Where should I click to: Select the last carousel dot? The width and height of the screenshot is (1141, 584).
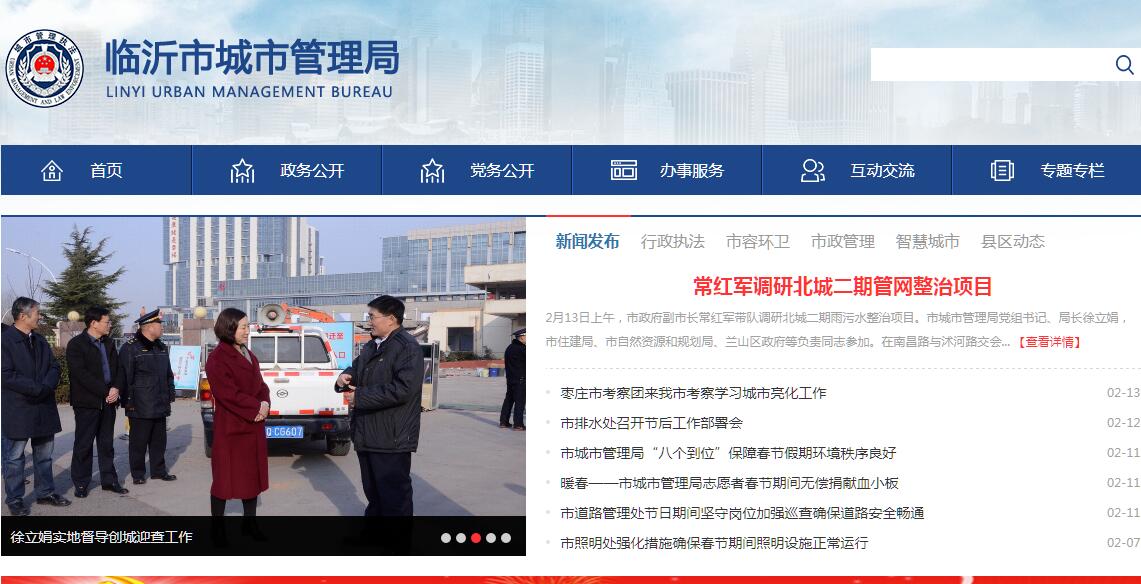(506, 538)
